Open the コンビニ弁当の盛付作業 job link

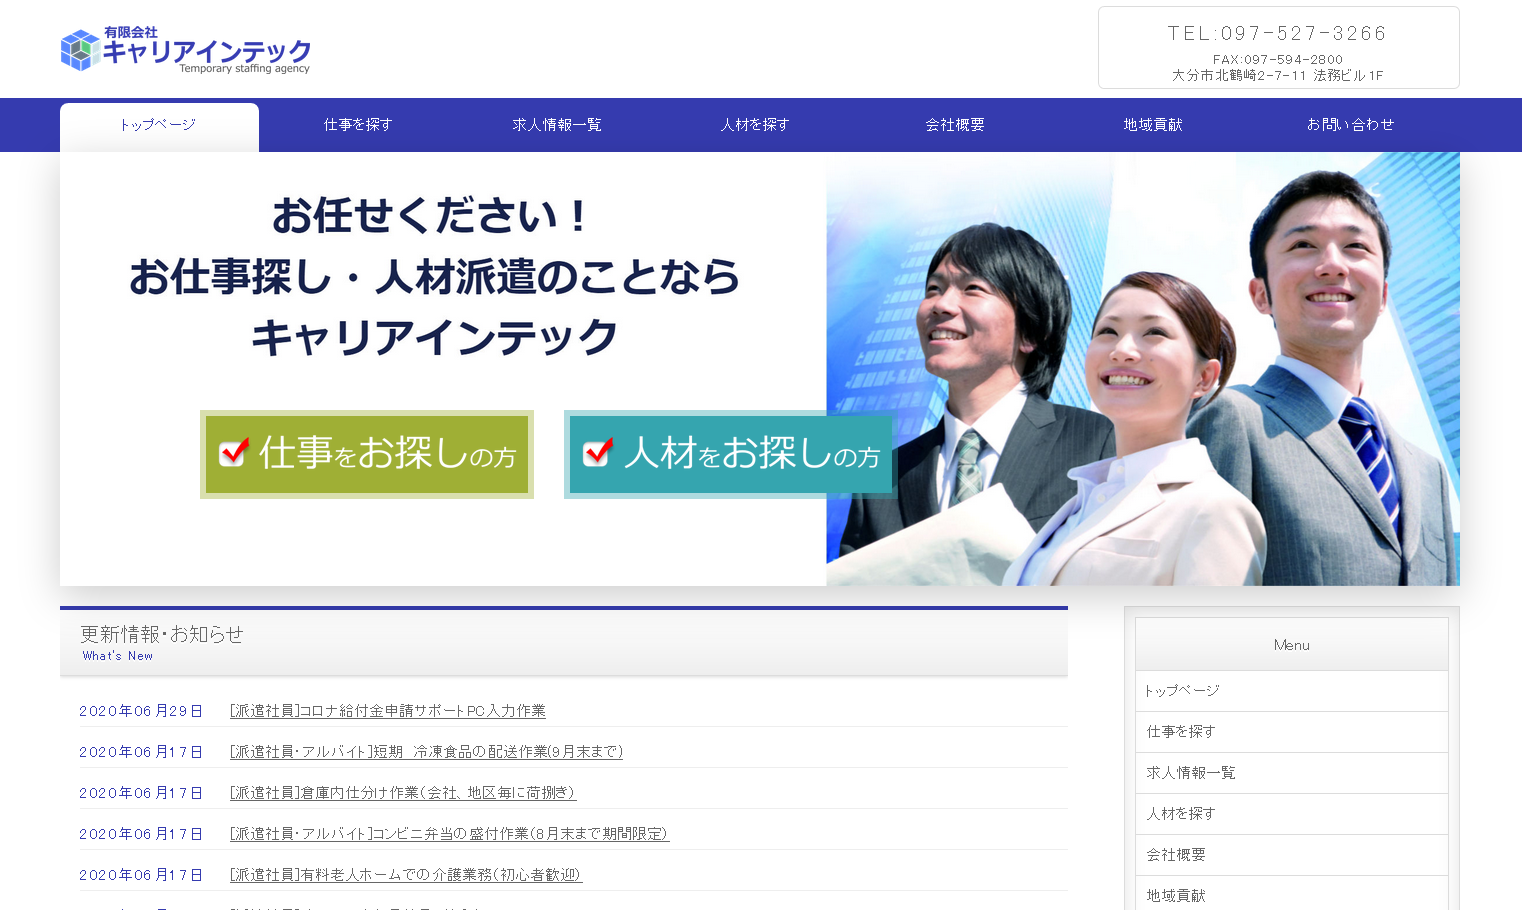[x=448, y=834]
